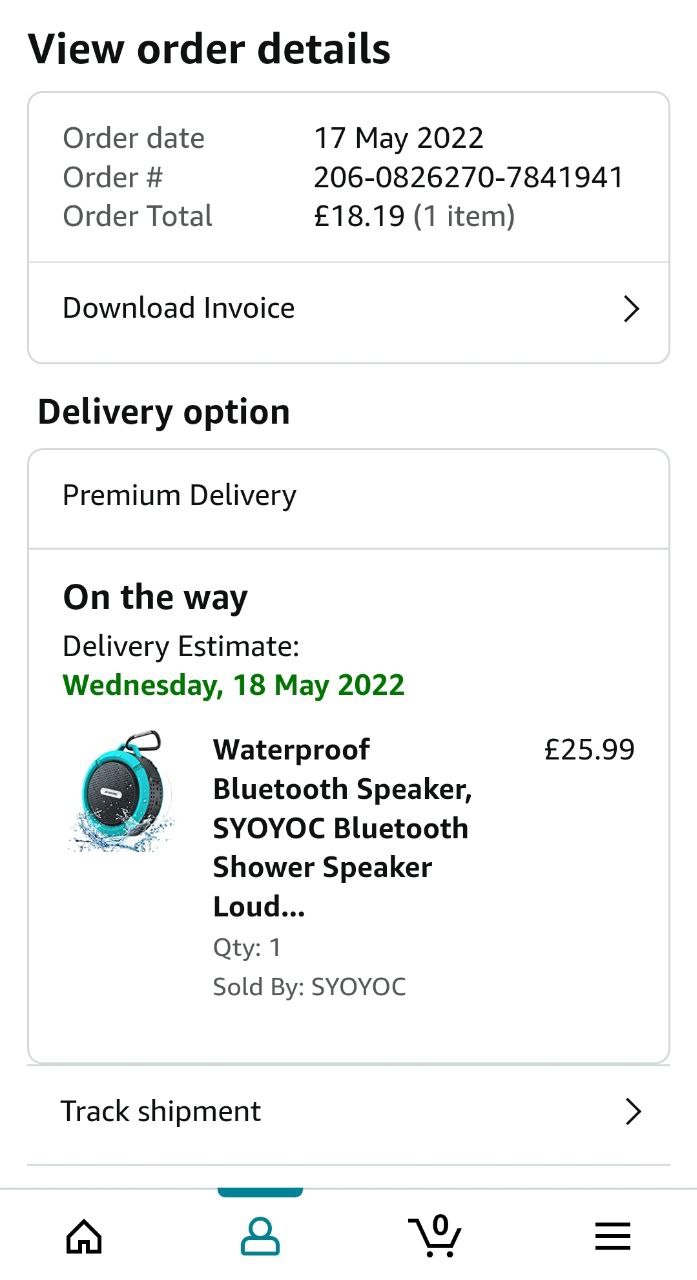Screen dimensions: 697x1280
Task: Tap the Track shipment chevron arrow
Action: pos(632,1112)
